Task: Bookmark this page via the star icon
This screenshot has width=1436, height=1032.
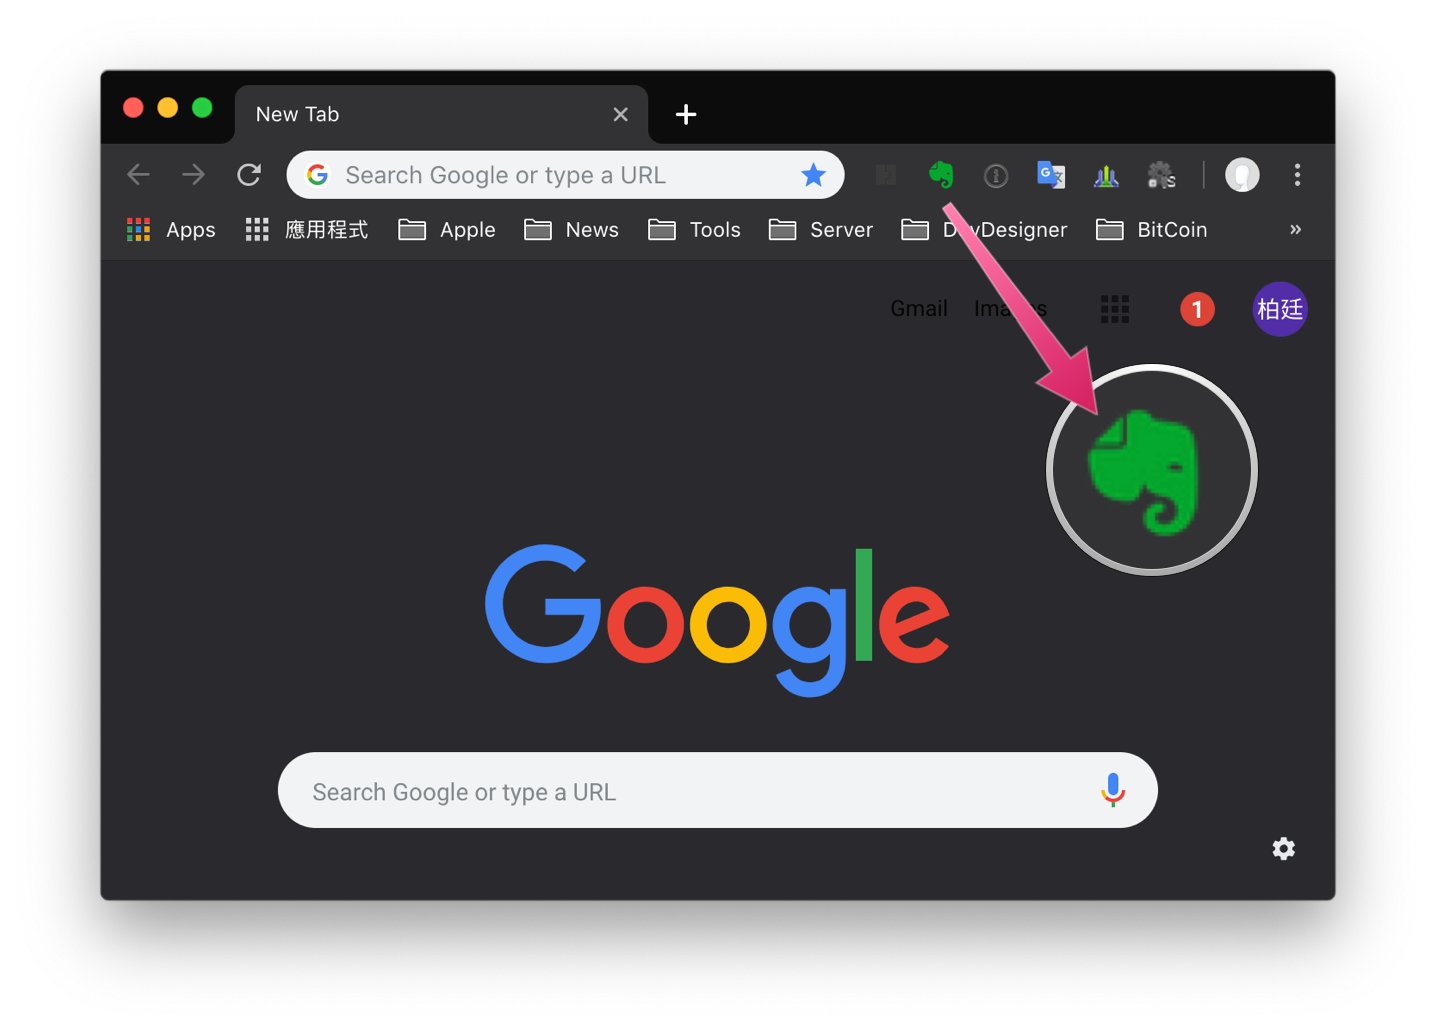Action: click(814, 174)
